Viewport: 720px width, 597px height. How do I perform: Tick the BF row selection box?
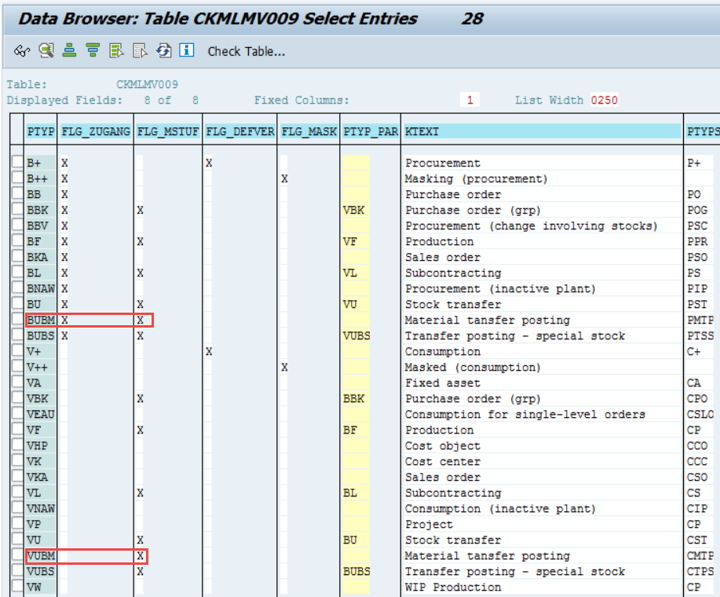[x=17, y=241]
